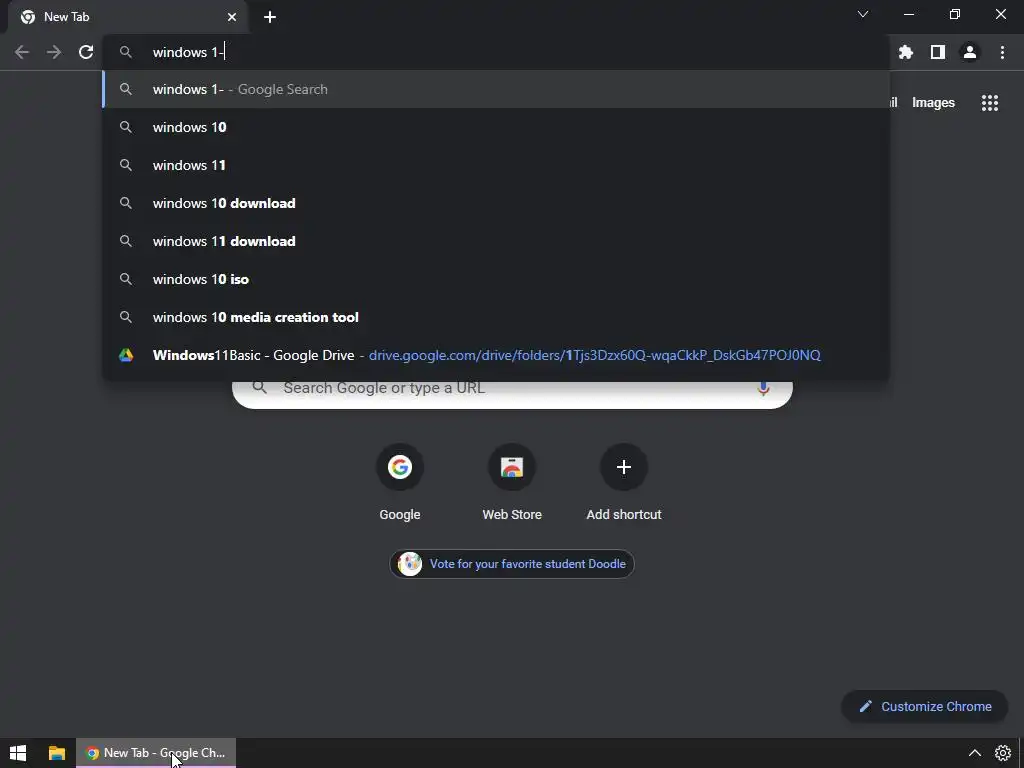Image resolution: width=1024 pixels, height=768 pixels.
Task: Open the Windows11Basic Google Drive suggestion
Action: click(x=496, y=355)
